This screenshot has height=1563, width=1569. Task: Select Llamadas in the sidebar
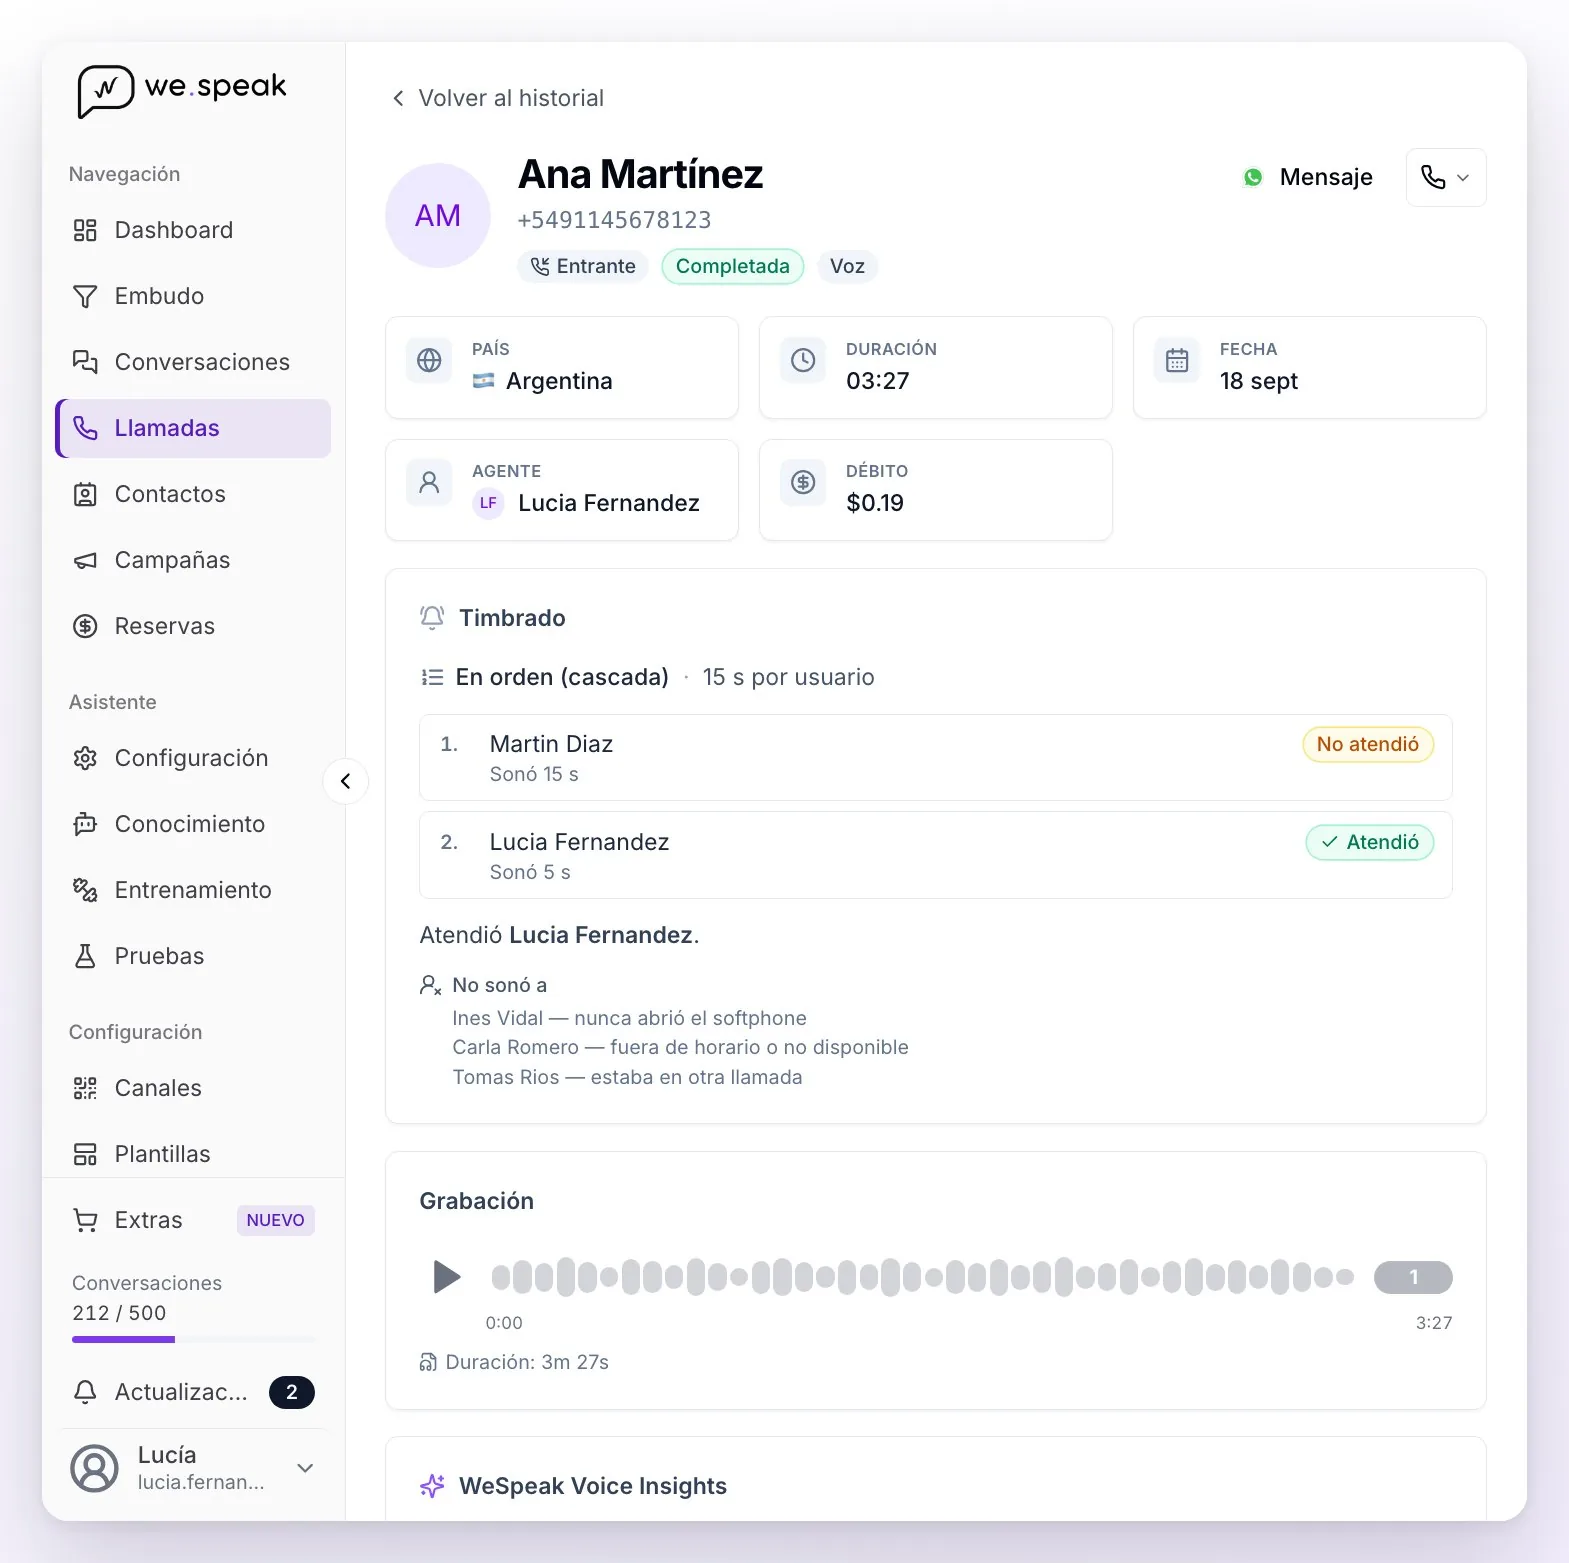pos(193,428)
